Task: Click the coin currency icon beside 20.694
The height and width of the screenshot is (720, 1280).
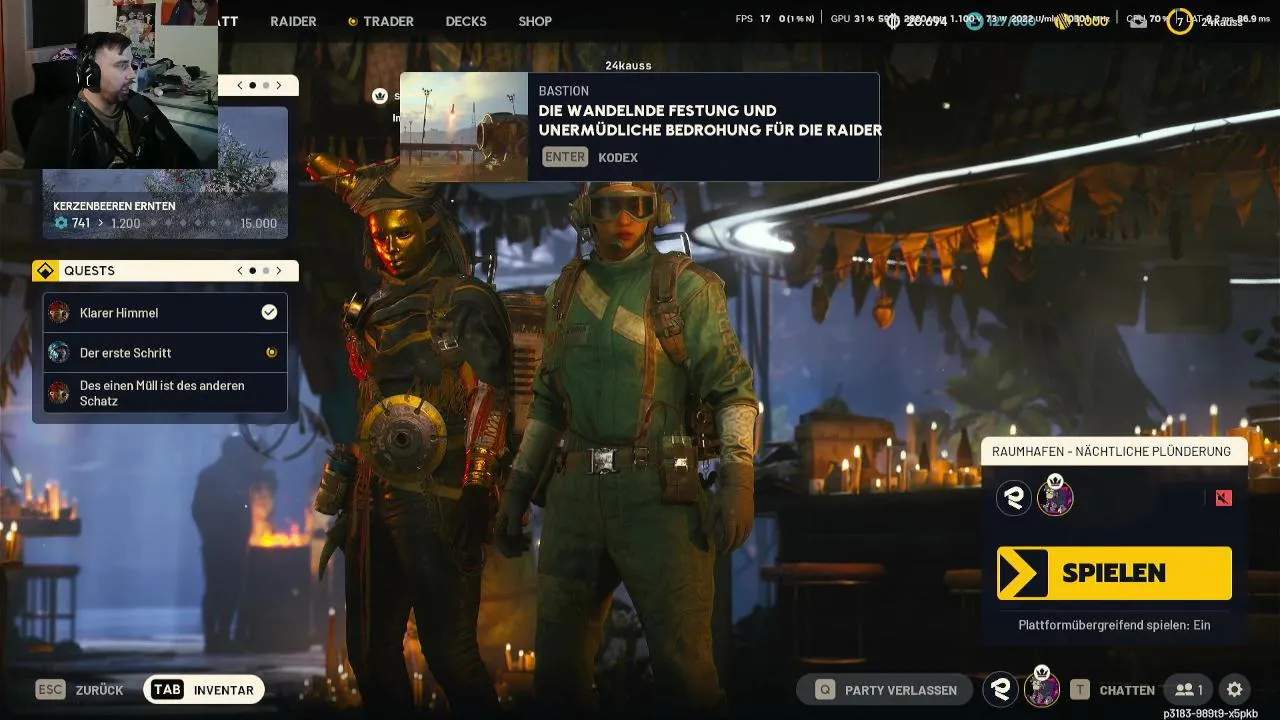Action: click(893, 21)
